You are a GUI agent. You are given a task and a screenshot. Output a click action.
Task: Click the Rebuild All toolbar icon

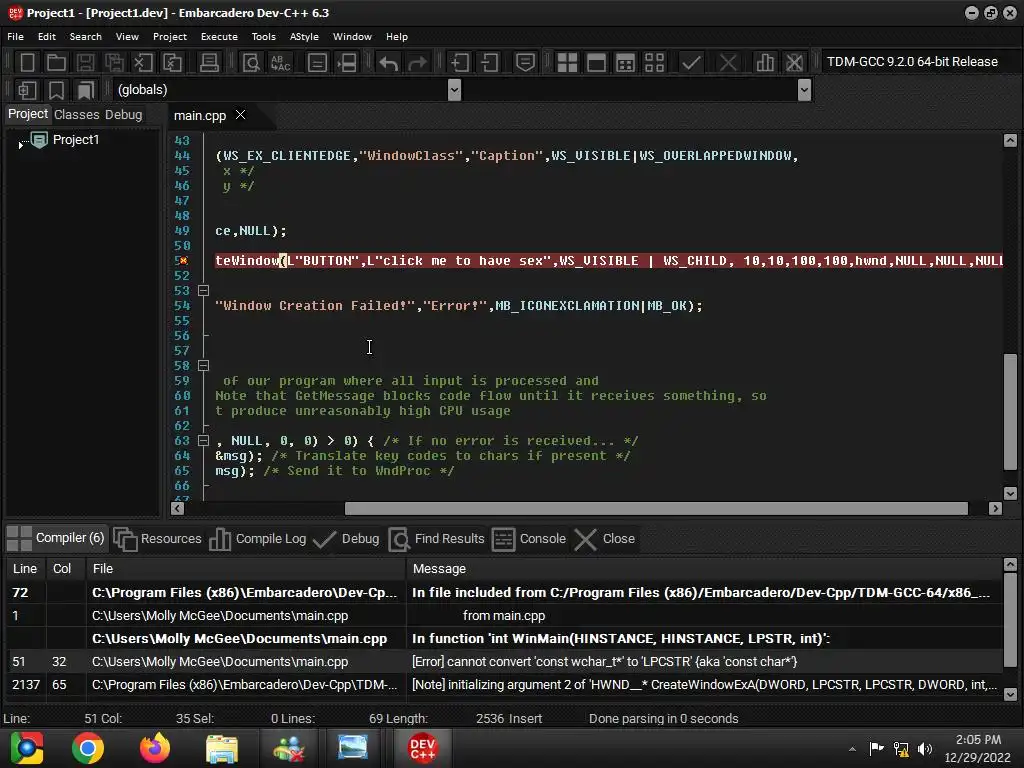[x=654, y=63]
